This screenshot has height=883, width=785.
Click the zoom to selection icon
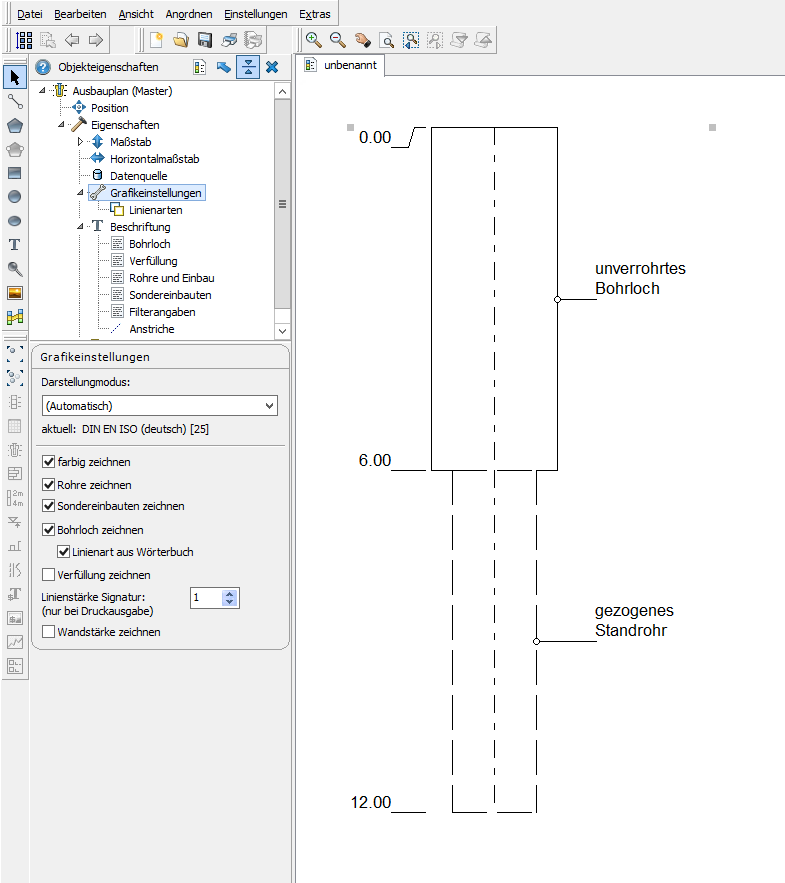[411, 40]
